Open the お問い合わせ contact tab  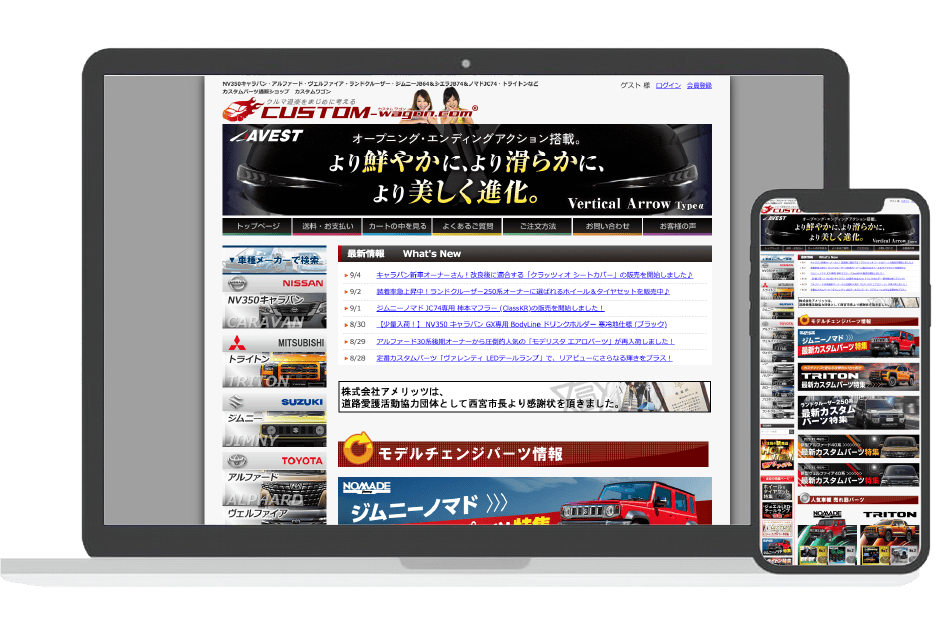click(607, 227)
